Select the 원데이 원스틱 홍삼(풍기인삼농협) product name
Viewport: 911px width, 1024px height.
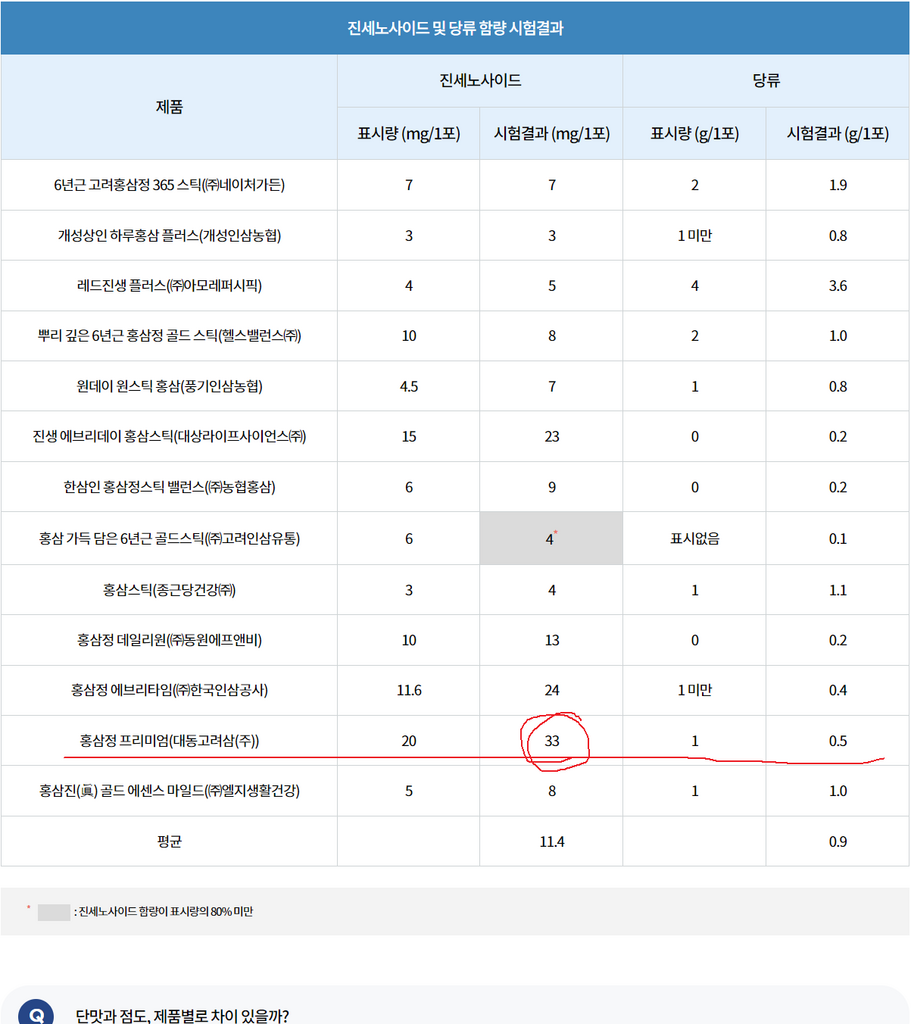(169, 386)
